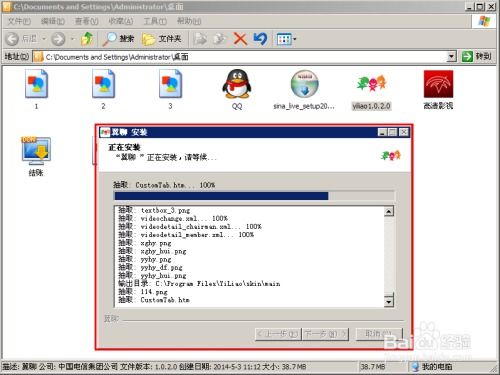Open the 工具 menu
This screenshot has width=500, height=375.
click(x=155, y=21)
